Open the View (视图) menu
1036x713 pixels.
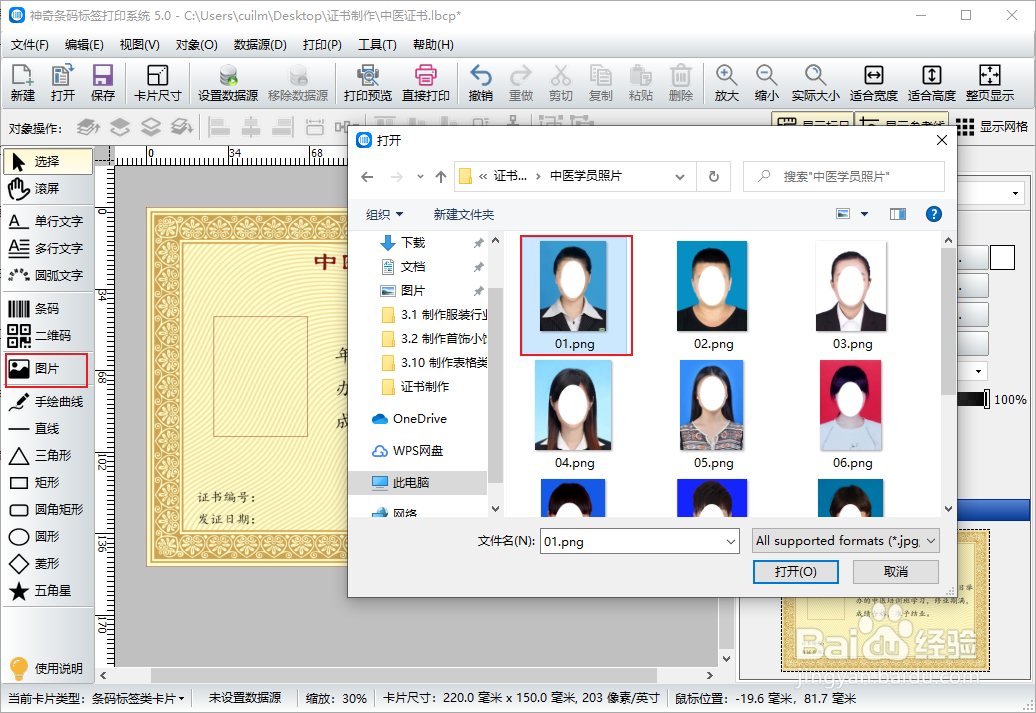coord(139,45)
